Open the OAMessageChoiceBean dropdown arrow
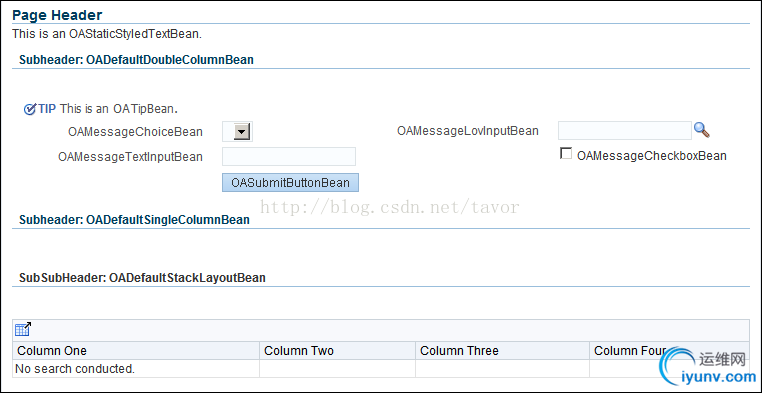The width and height of the screenshot is (762, 393). (242, 132)
